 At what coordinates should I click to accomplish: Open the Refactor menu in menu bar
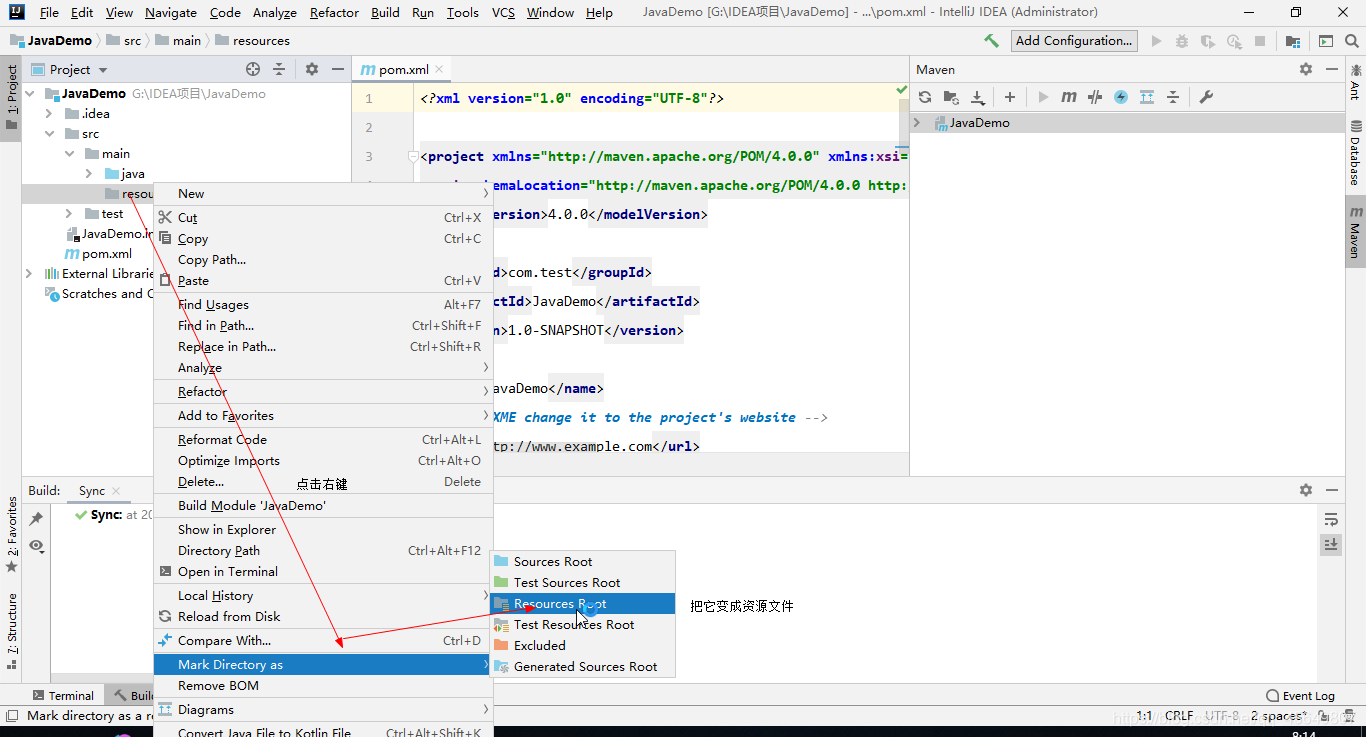[334, 12]
